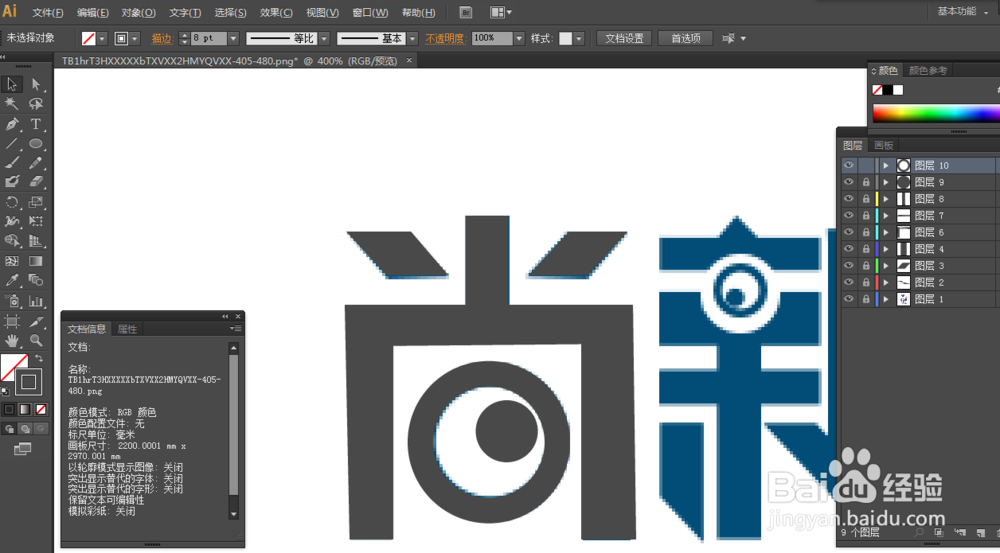Open the 等比 width profile dropdown
Image resolution: width=1000 pixels, height=553 pixels.
pos(324,38)
